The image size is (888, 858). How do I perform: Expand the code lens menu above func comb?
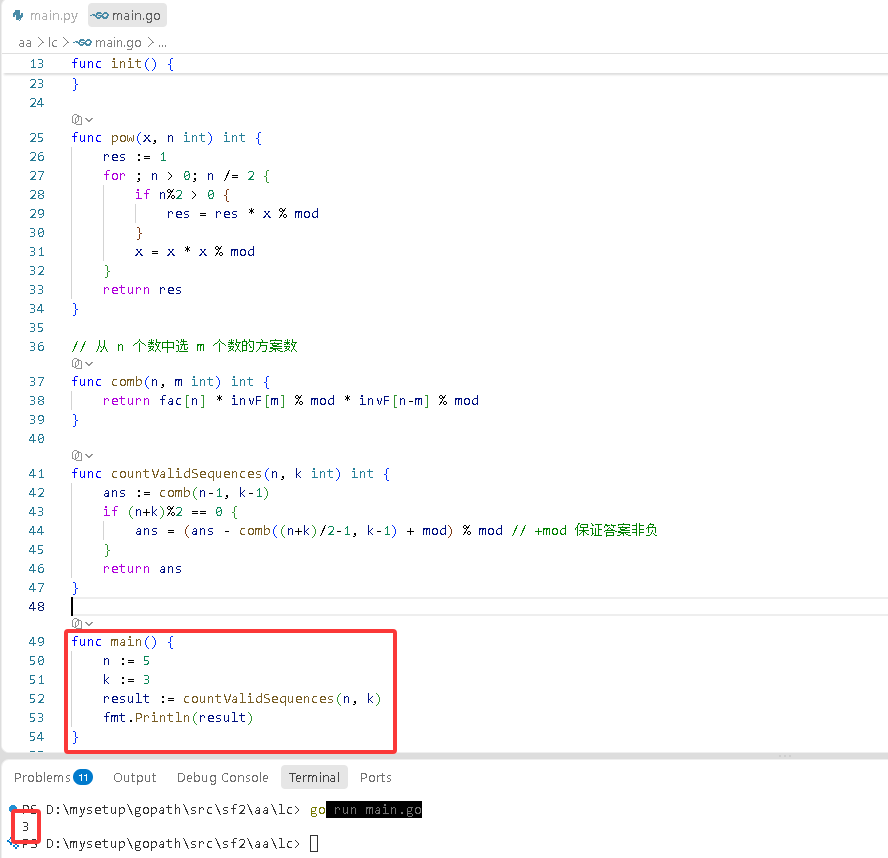82,364
